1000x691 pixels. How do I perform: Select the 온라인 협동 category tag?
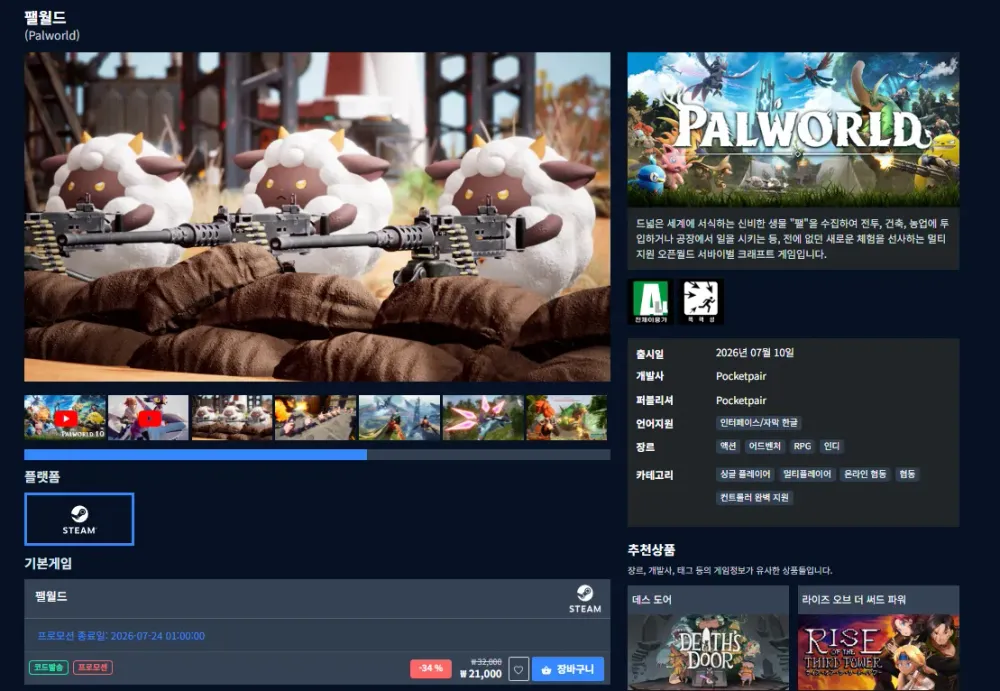[865, 474]
